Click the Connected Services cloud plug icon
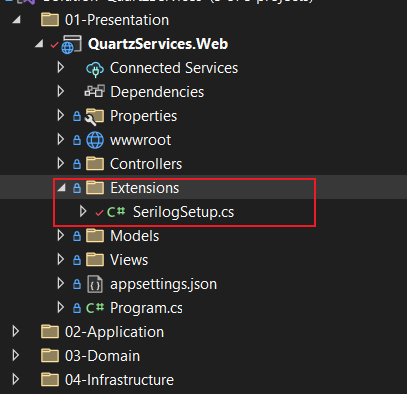The width and height of the screenshot is (407, 394). pos(95,69)
